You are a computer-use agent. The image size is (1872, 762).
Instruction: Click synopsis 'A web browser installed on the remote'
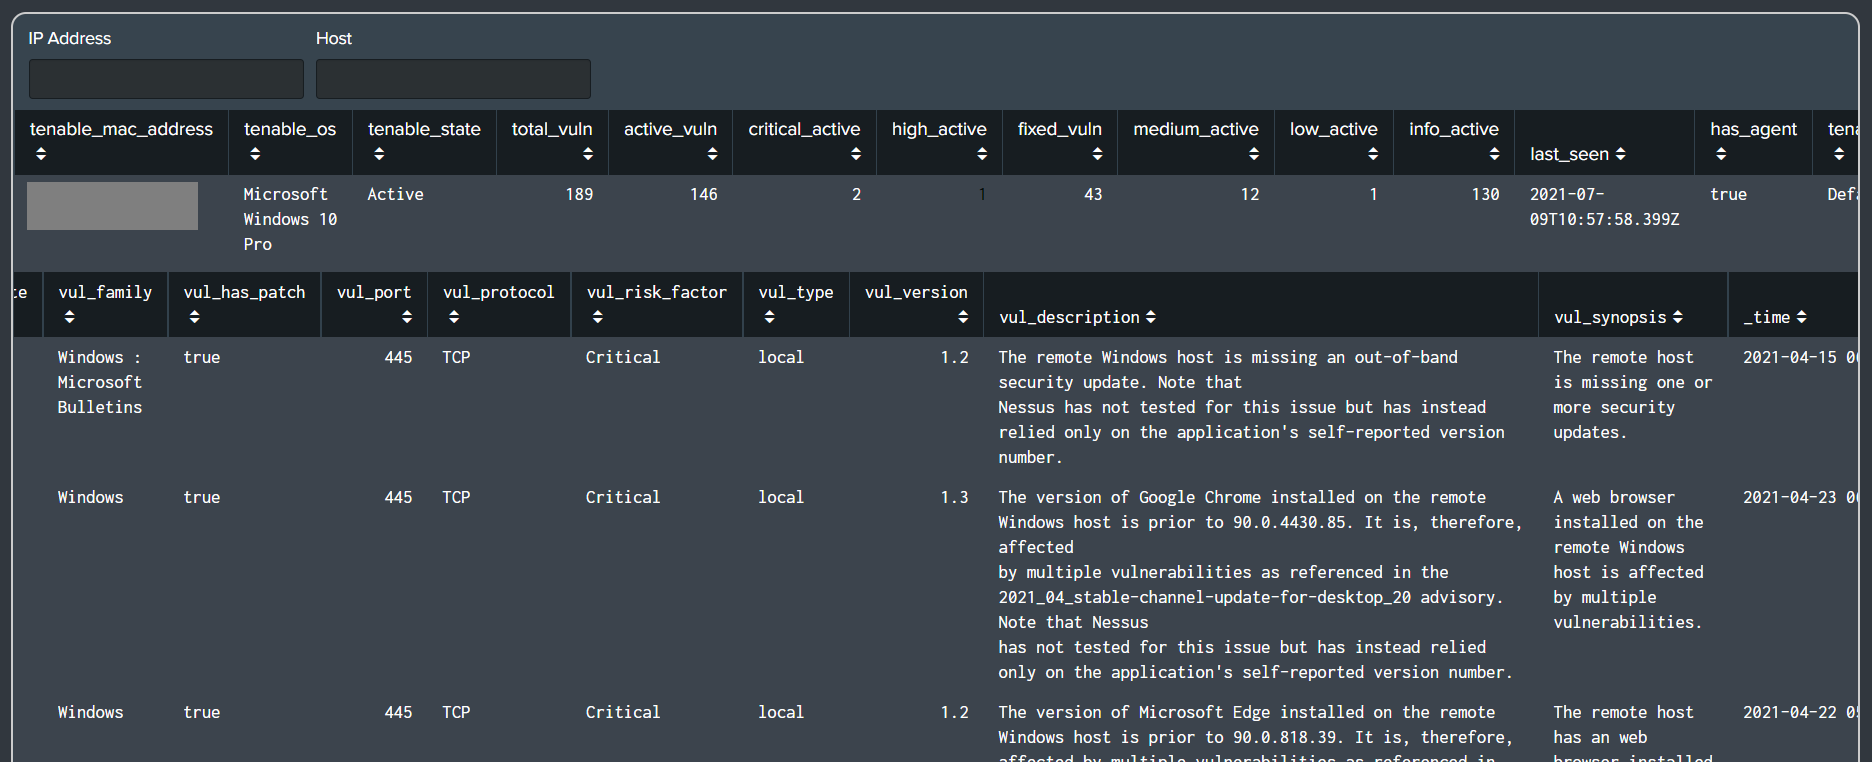click(x=1628, y=560)
